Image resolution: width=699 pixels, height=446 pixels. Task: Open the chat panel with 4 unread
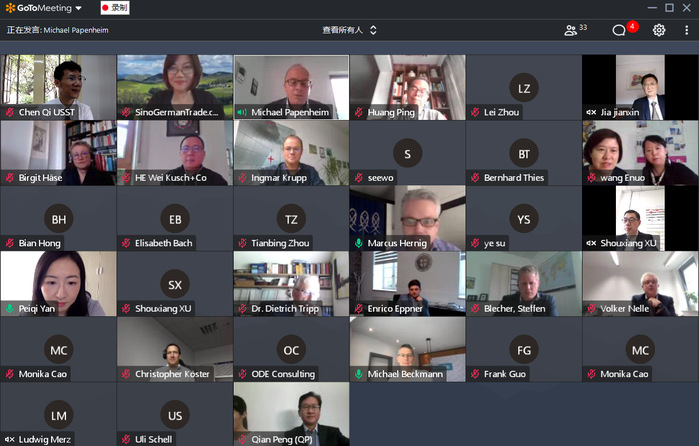[621, 30]
